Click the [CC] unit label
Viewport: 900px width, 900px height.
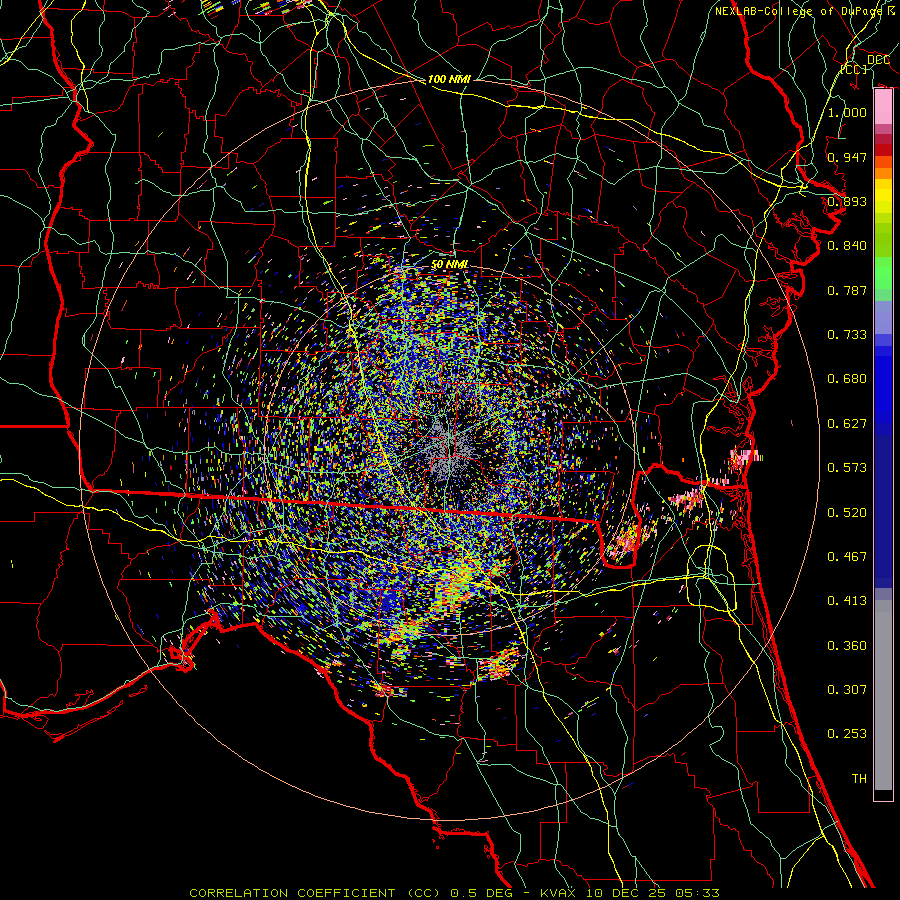854,69
